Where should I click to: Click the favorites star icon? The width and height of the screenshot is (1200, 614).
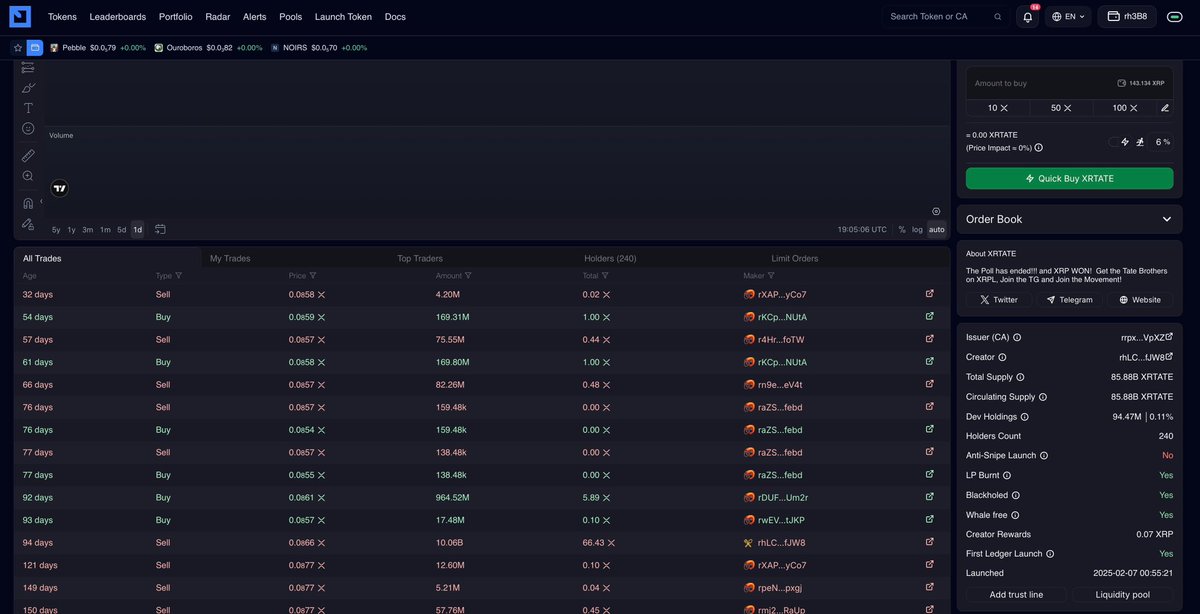[x=18, y=47]
